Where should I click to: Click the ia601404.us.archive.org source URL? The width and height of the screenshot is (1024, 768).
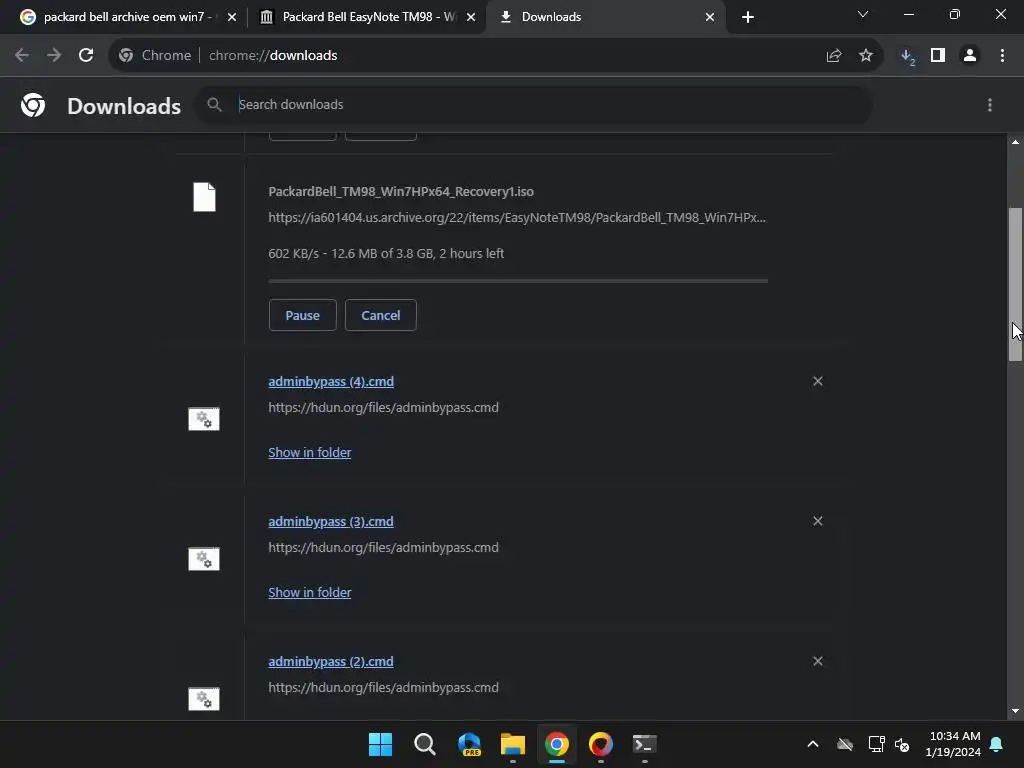517,217
